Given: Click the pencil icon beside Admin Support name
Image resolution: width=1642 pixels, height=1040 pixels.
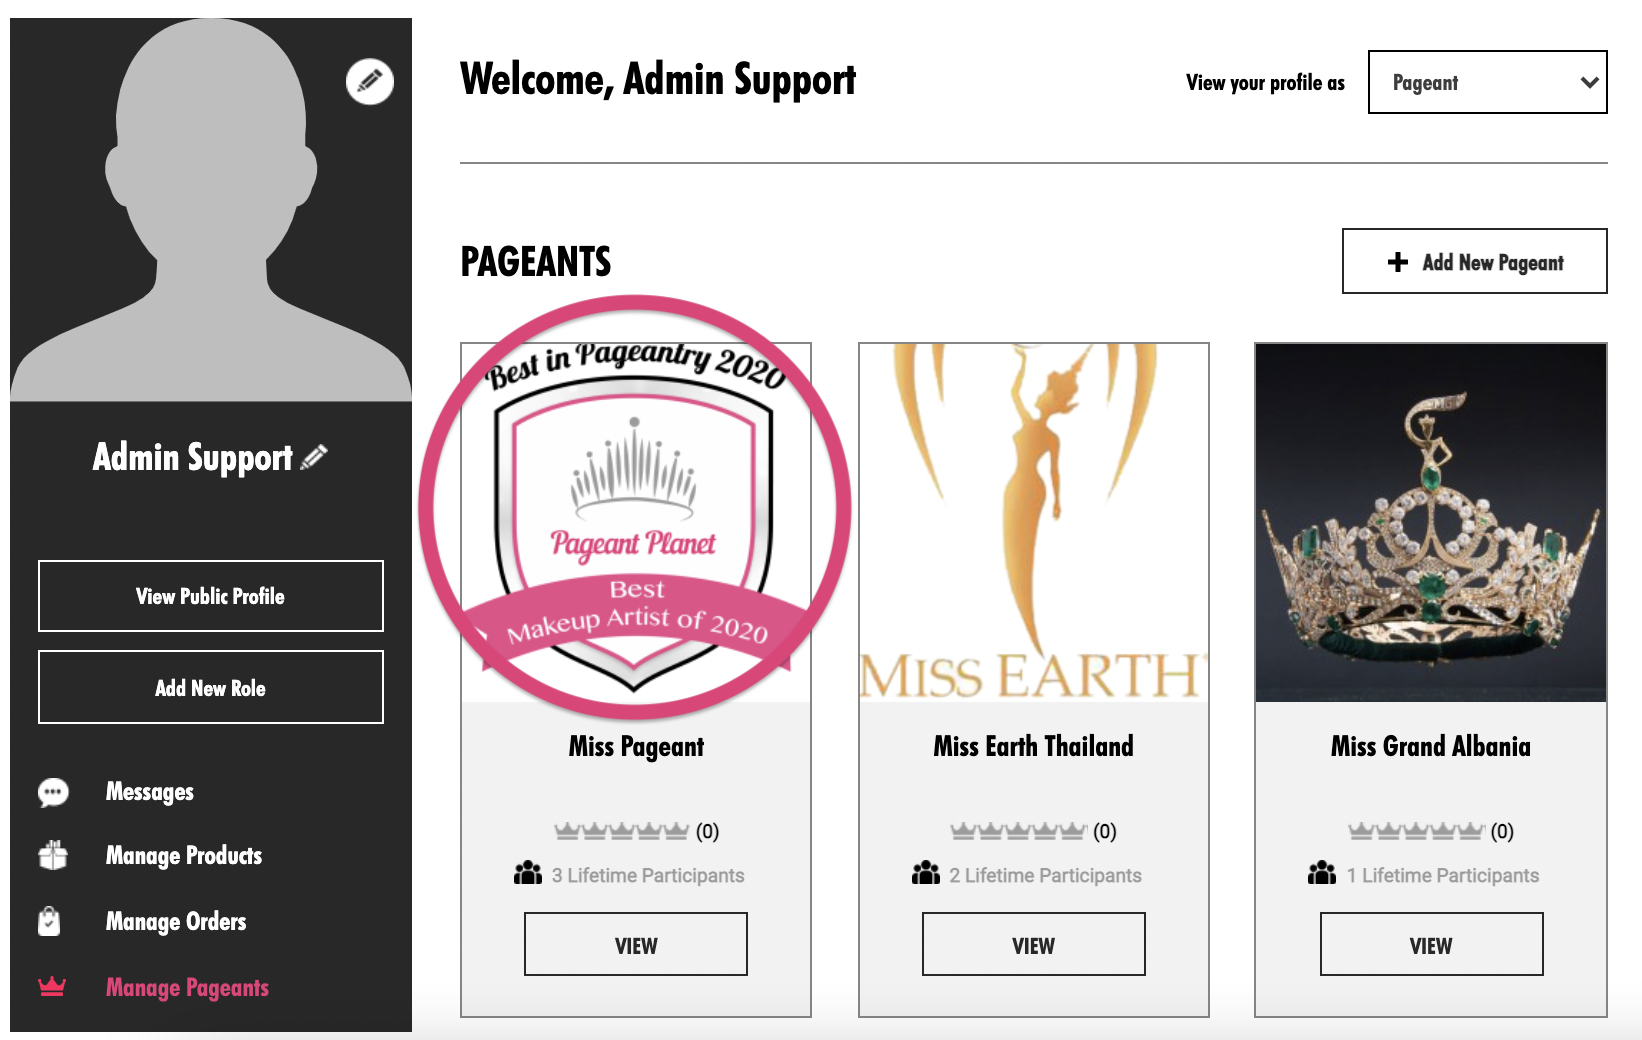Looking at the screenshot, I should click(314, 457).
